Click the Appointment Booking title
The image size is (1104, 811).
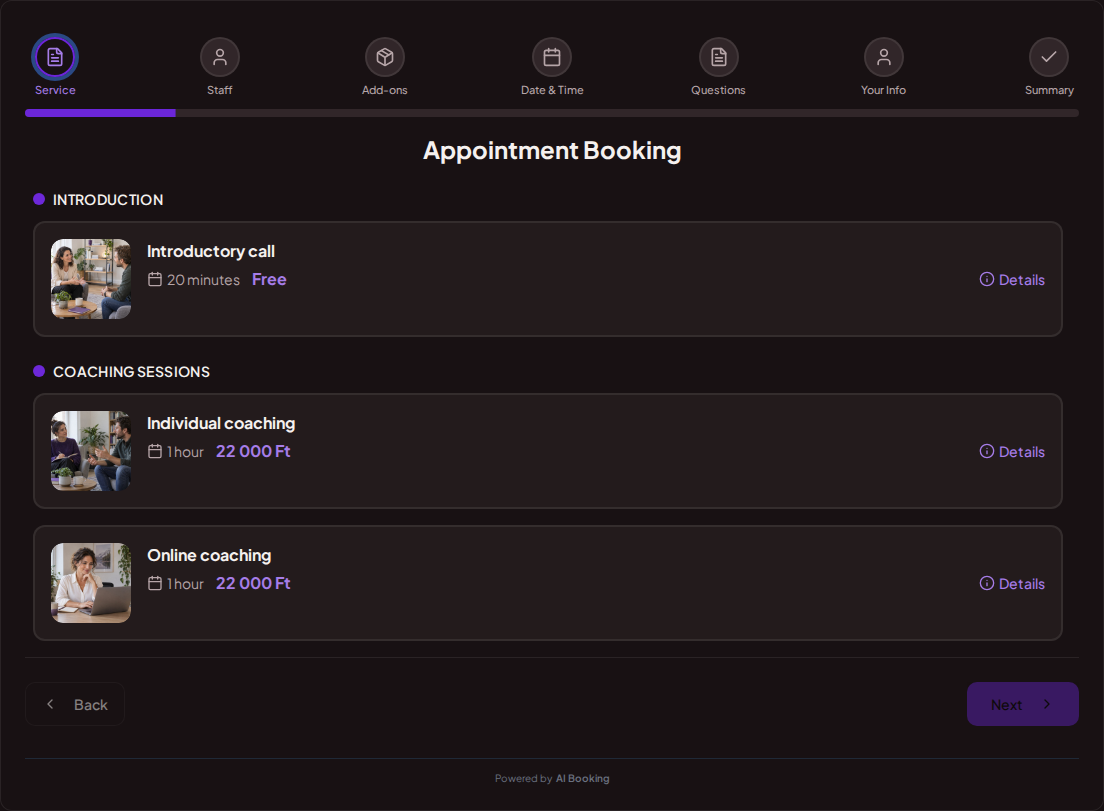click(552, 151)
